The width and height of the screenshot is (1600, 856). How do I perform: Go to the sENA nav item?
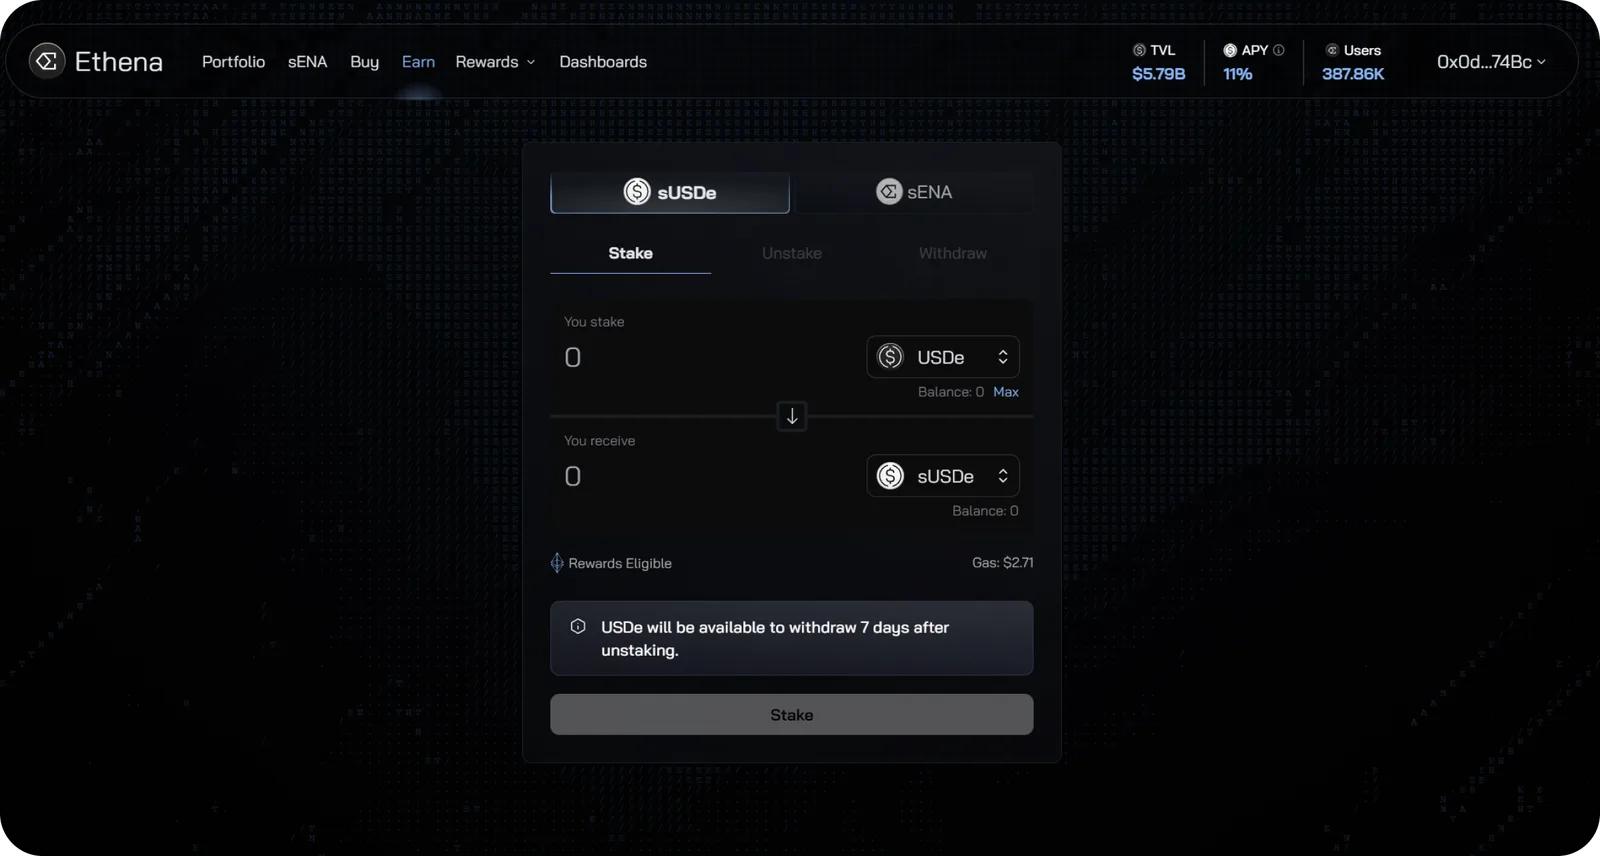coord(307,62)
